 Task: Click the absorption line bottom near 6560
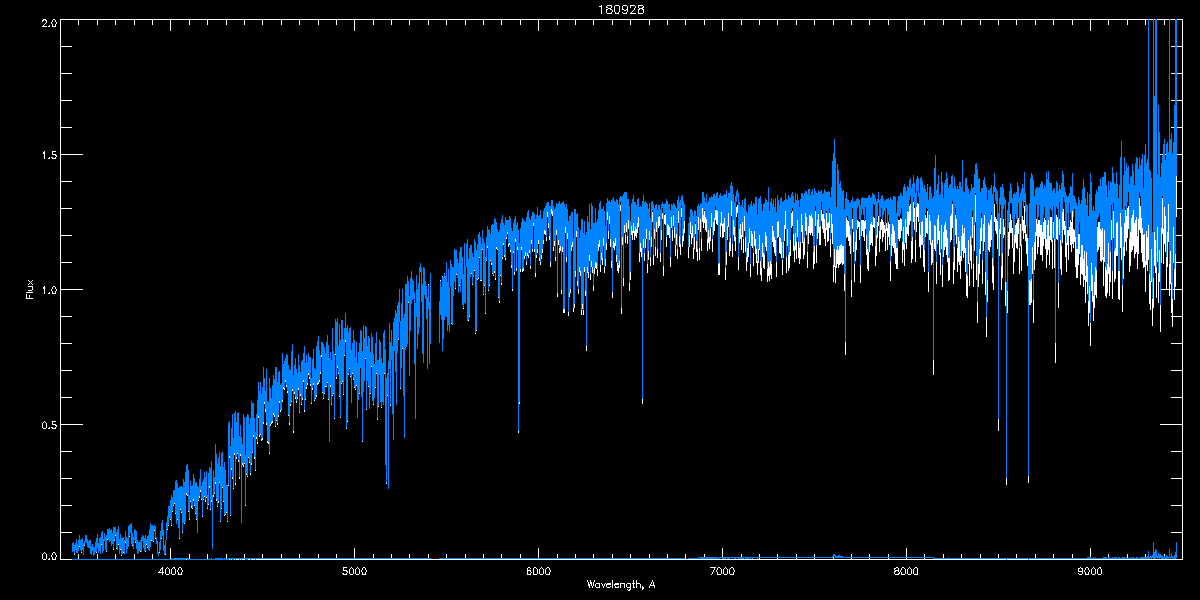tap(642, 401)
